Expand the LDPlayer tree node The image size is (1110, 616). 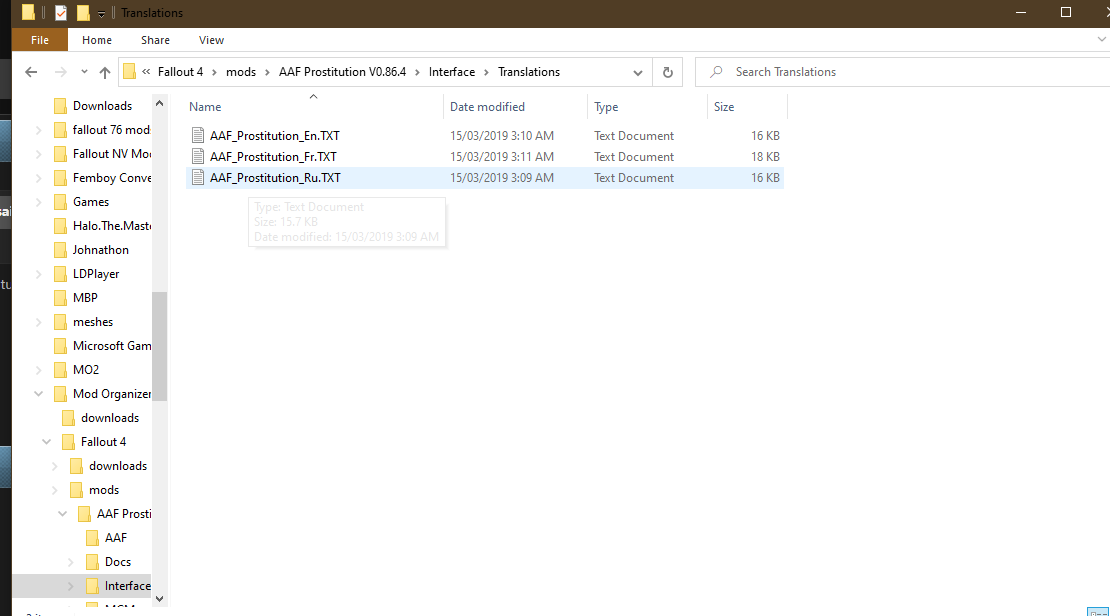[39, 275]
